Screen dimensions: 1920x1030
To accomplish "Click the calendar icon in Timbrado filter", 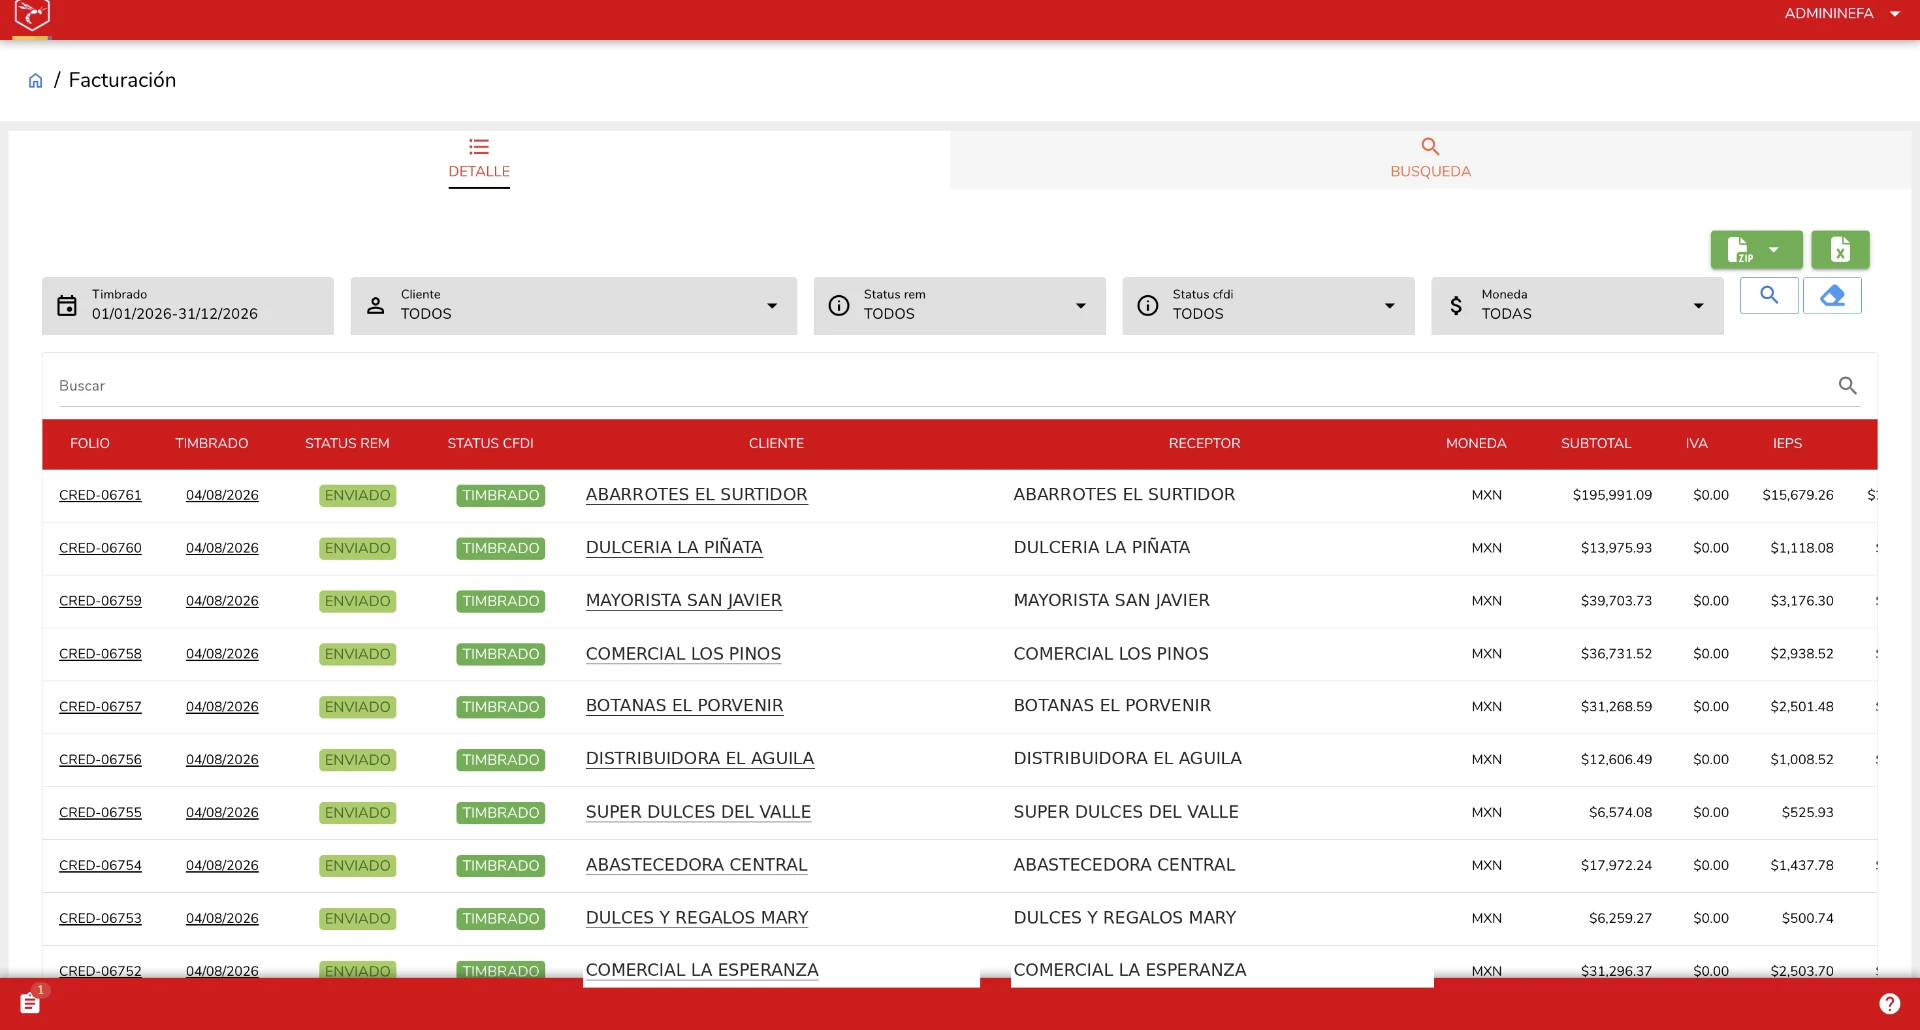I will [67, 306].
